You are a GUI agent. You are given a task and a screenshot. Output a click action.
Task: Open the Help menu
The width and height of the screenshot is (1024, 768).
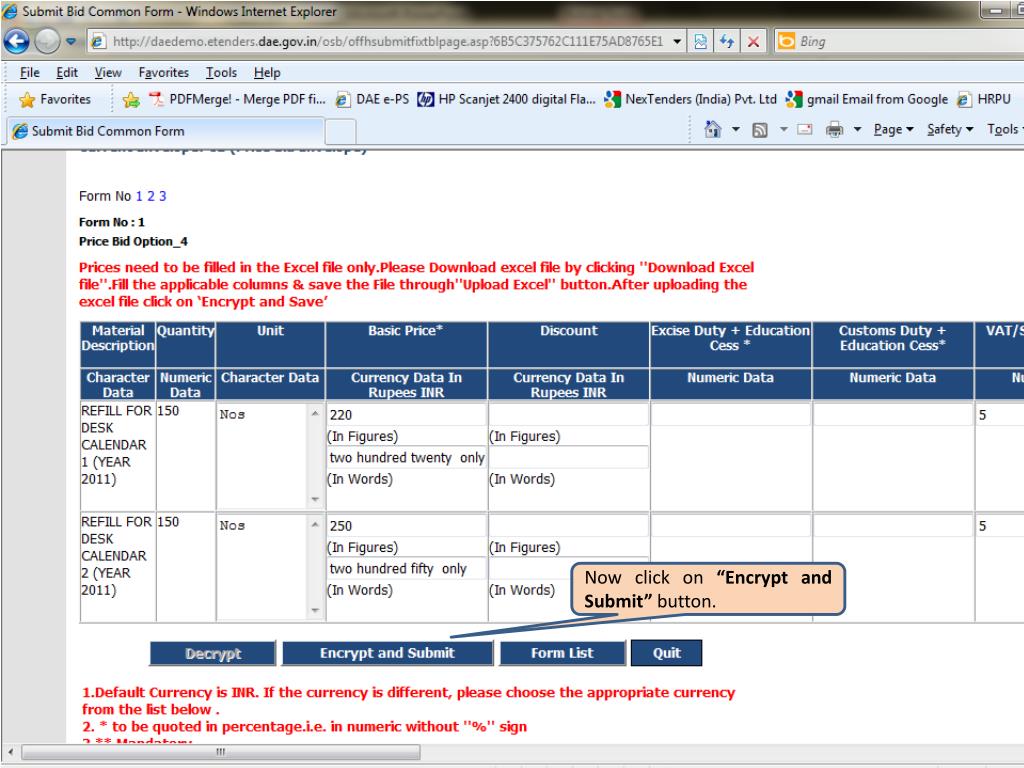tap(267, 72)
